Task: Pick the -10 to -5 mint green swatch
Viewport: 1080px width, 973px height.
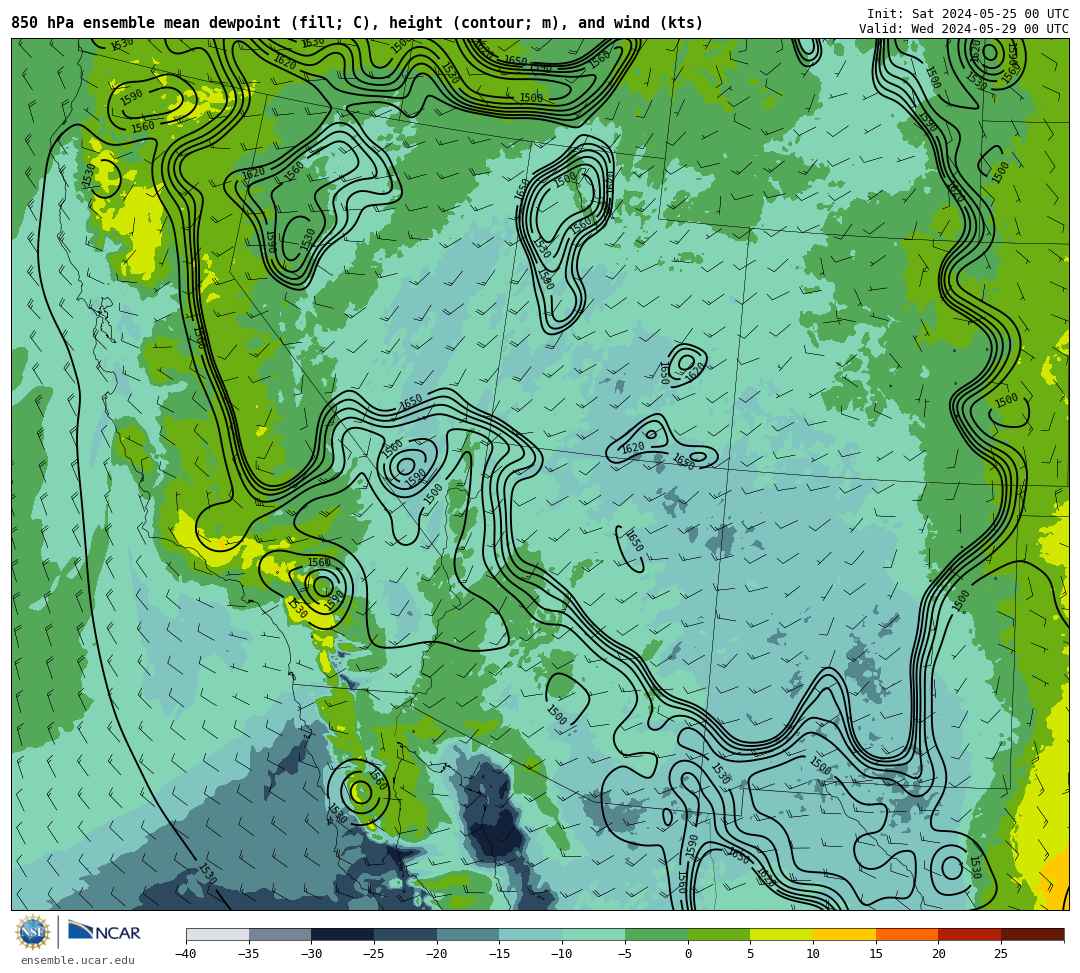Action: click(594, 934)
